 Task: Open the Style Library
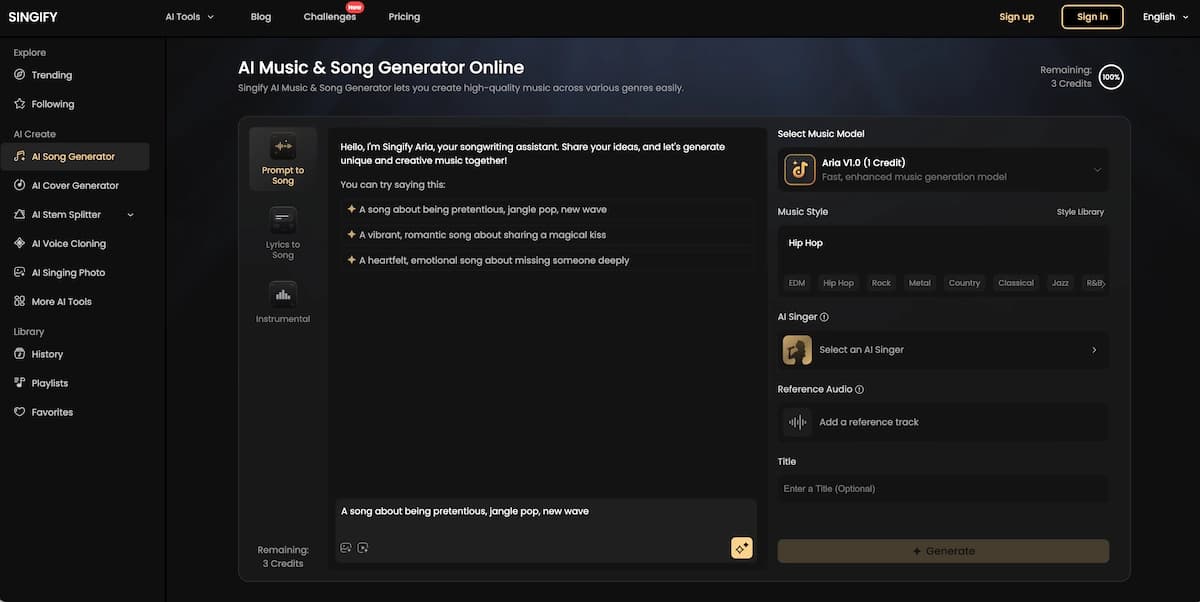coord(1080,212)
